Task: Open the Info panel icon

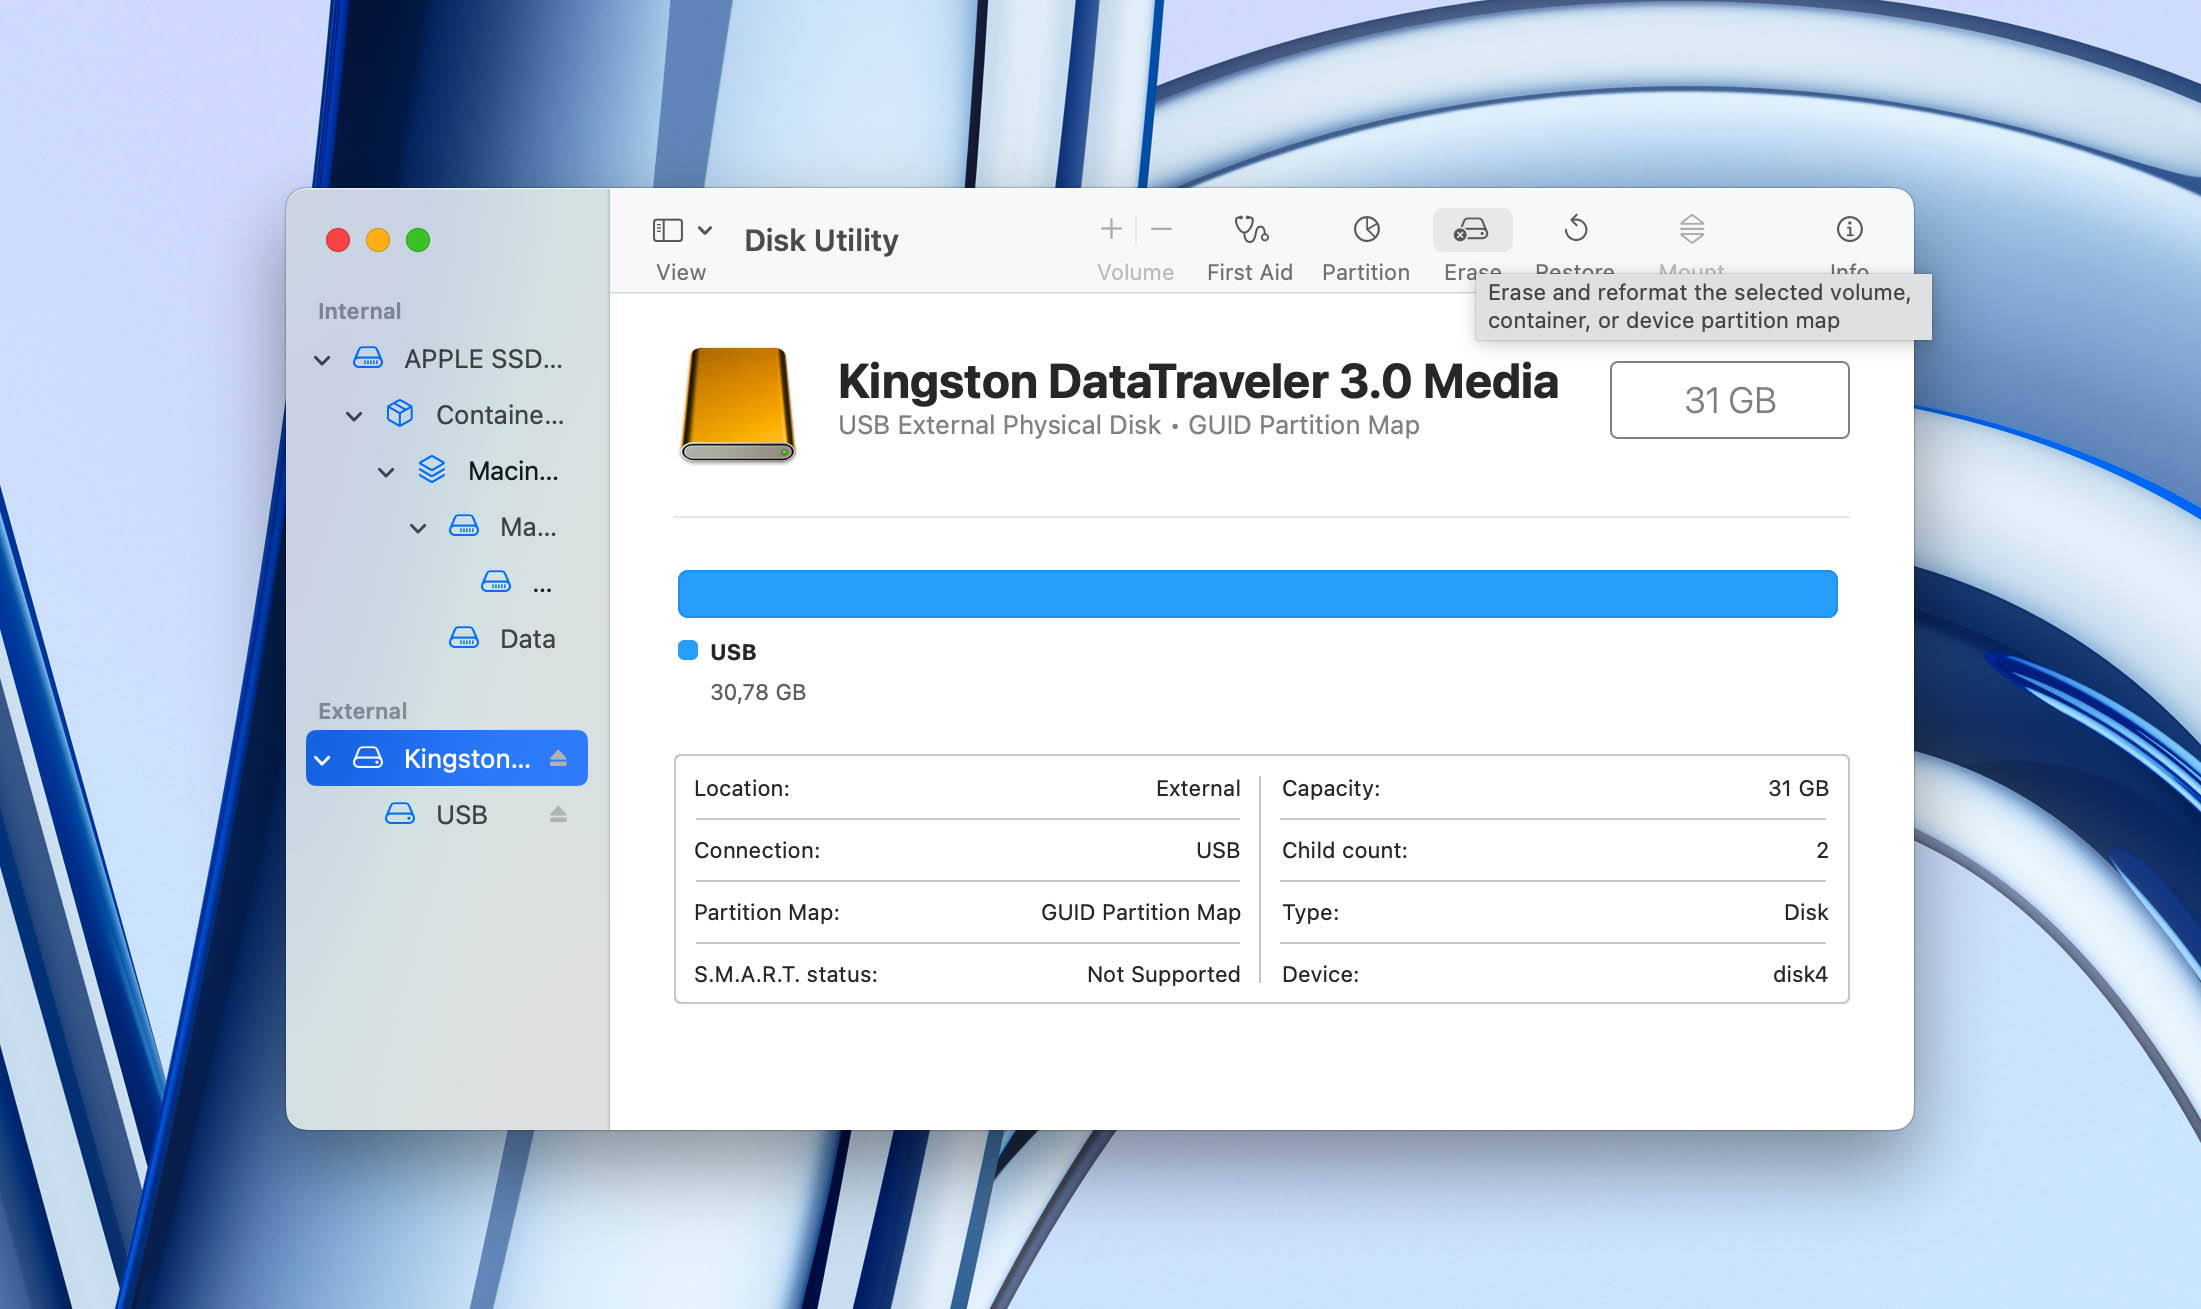Action: pyautogui.click(x=1849, y=230)
